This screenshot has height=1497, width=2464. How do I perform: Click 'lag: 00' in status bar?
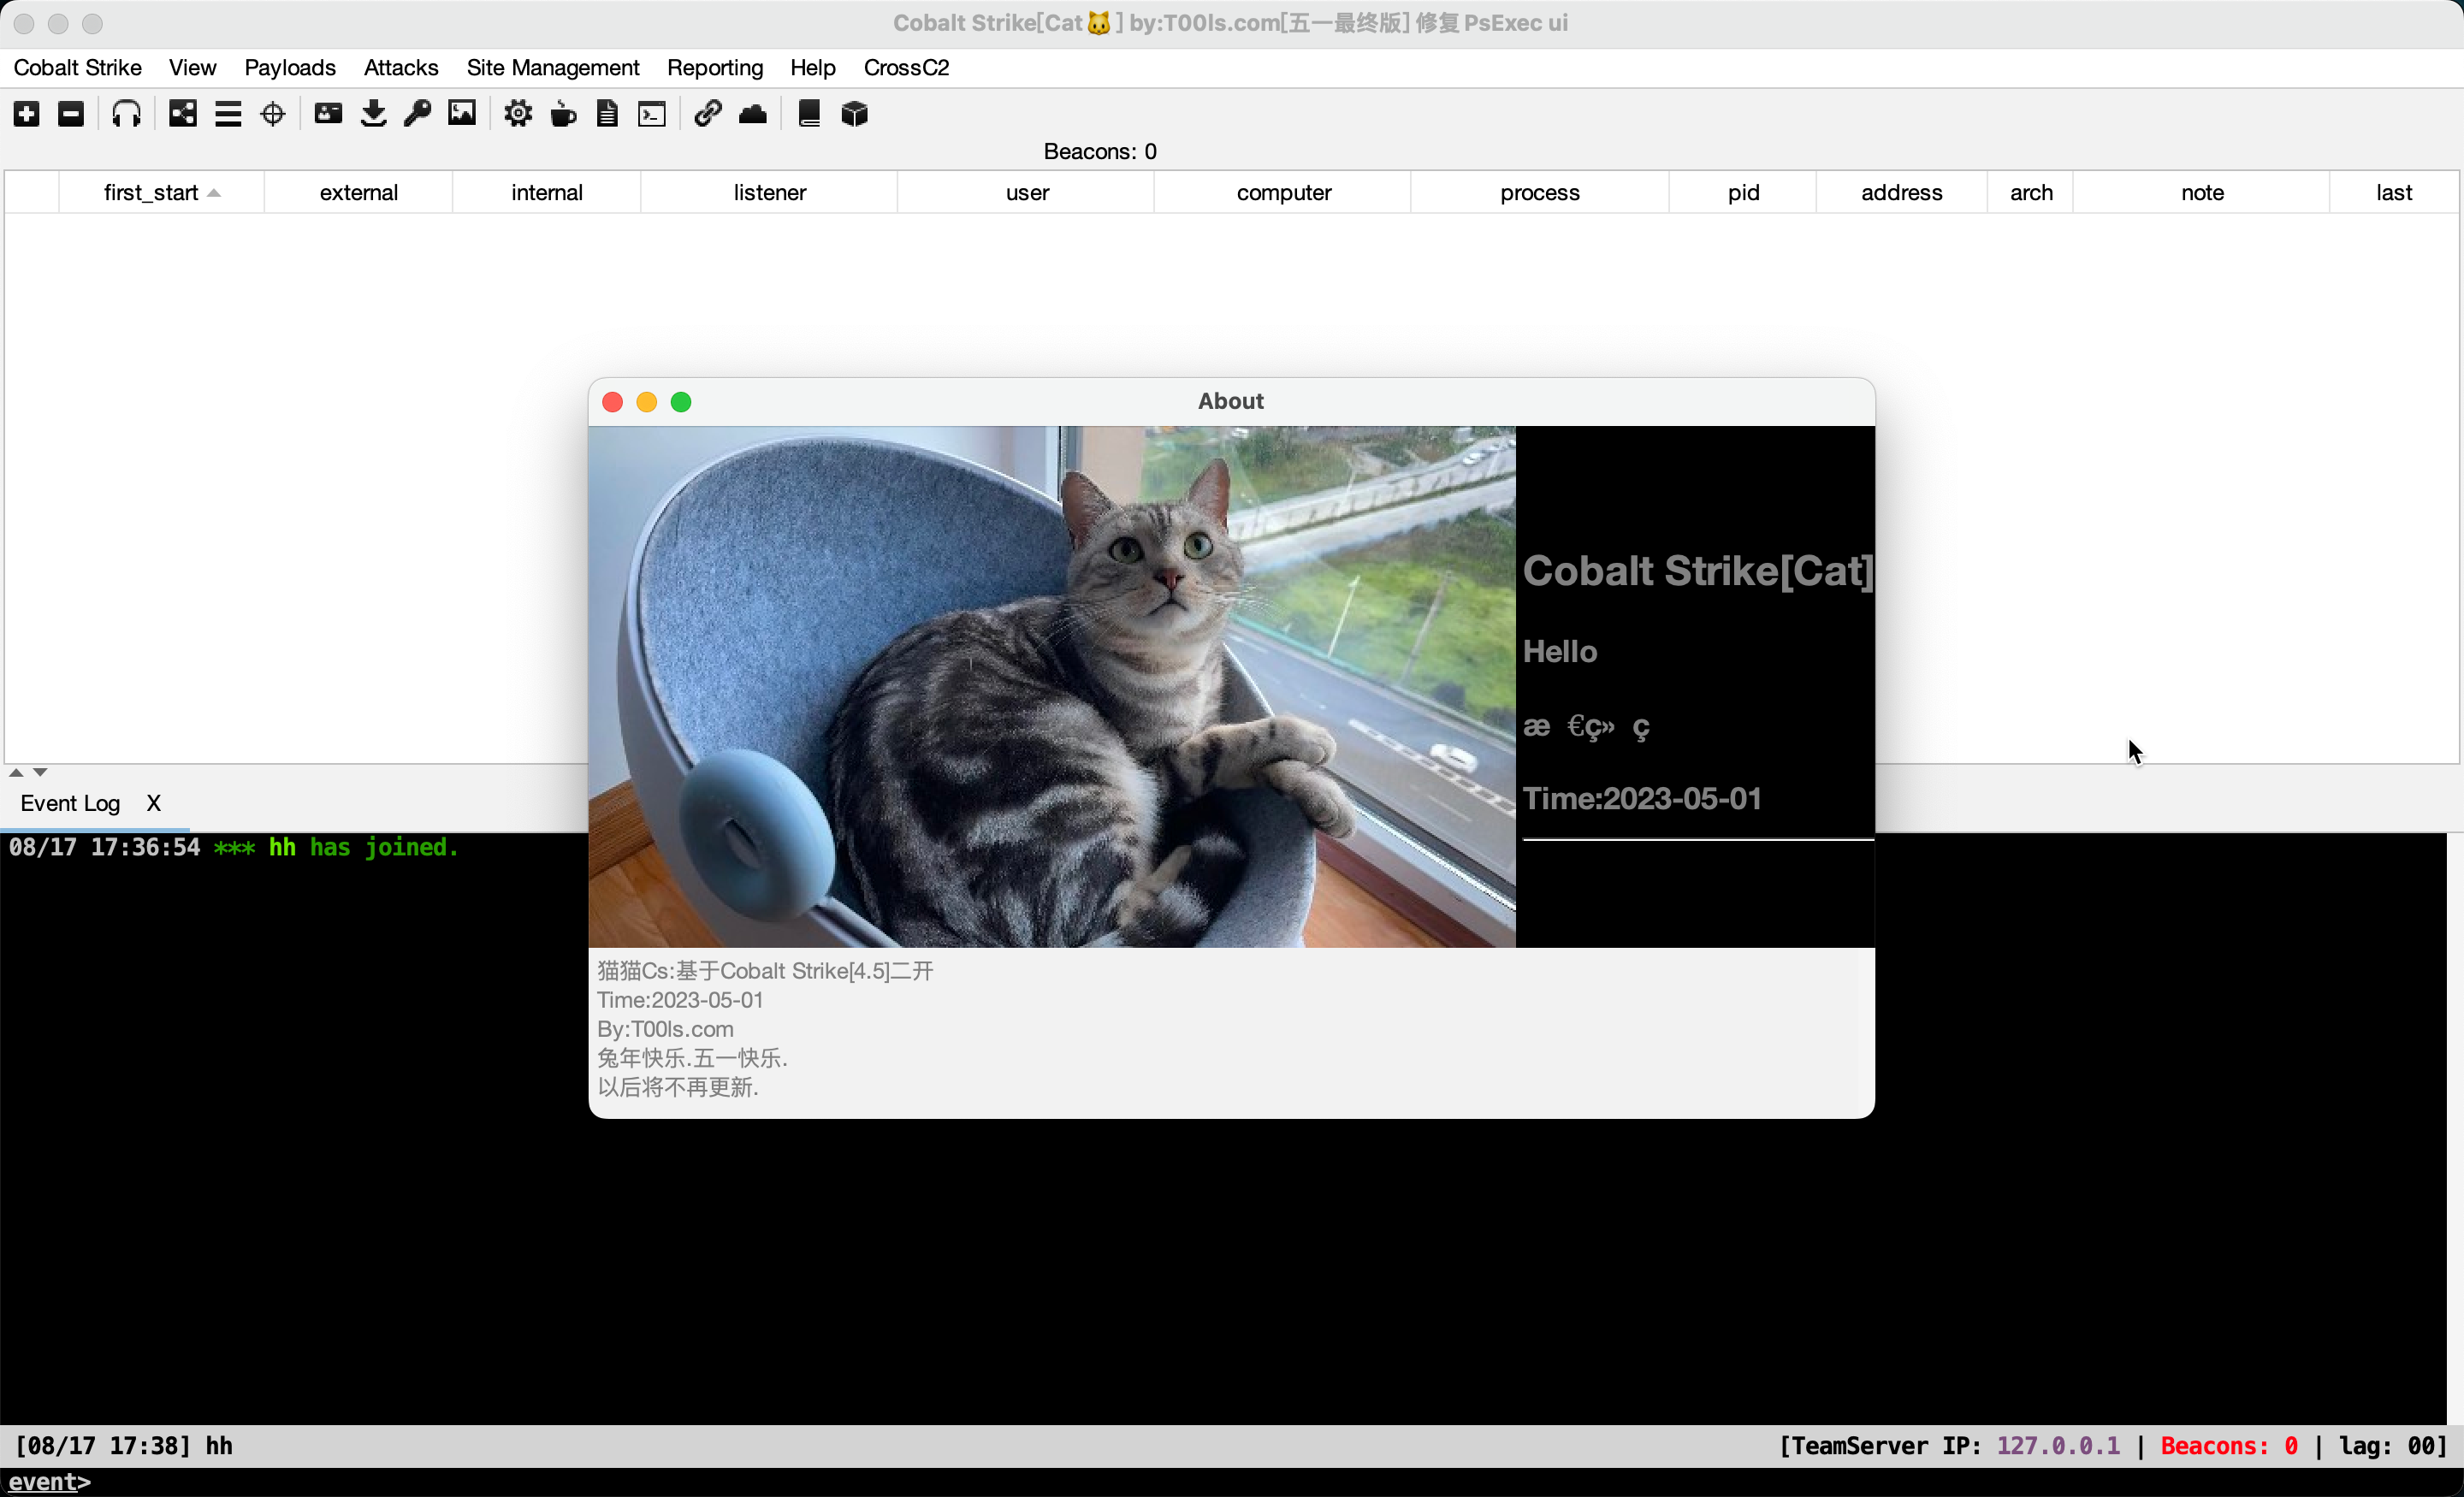coord(2385,1446)
